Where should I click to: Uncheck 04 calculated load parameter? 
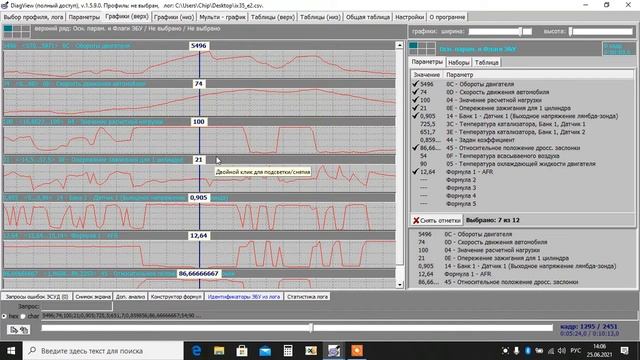click(416, 100)
